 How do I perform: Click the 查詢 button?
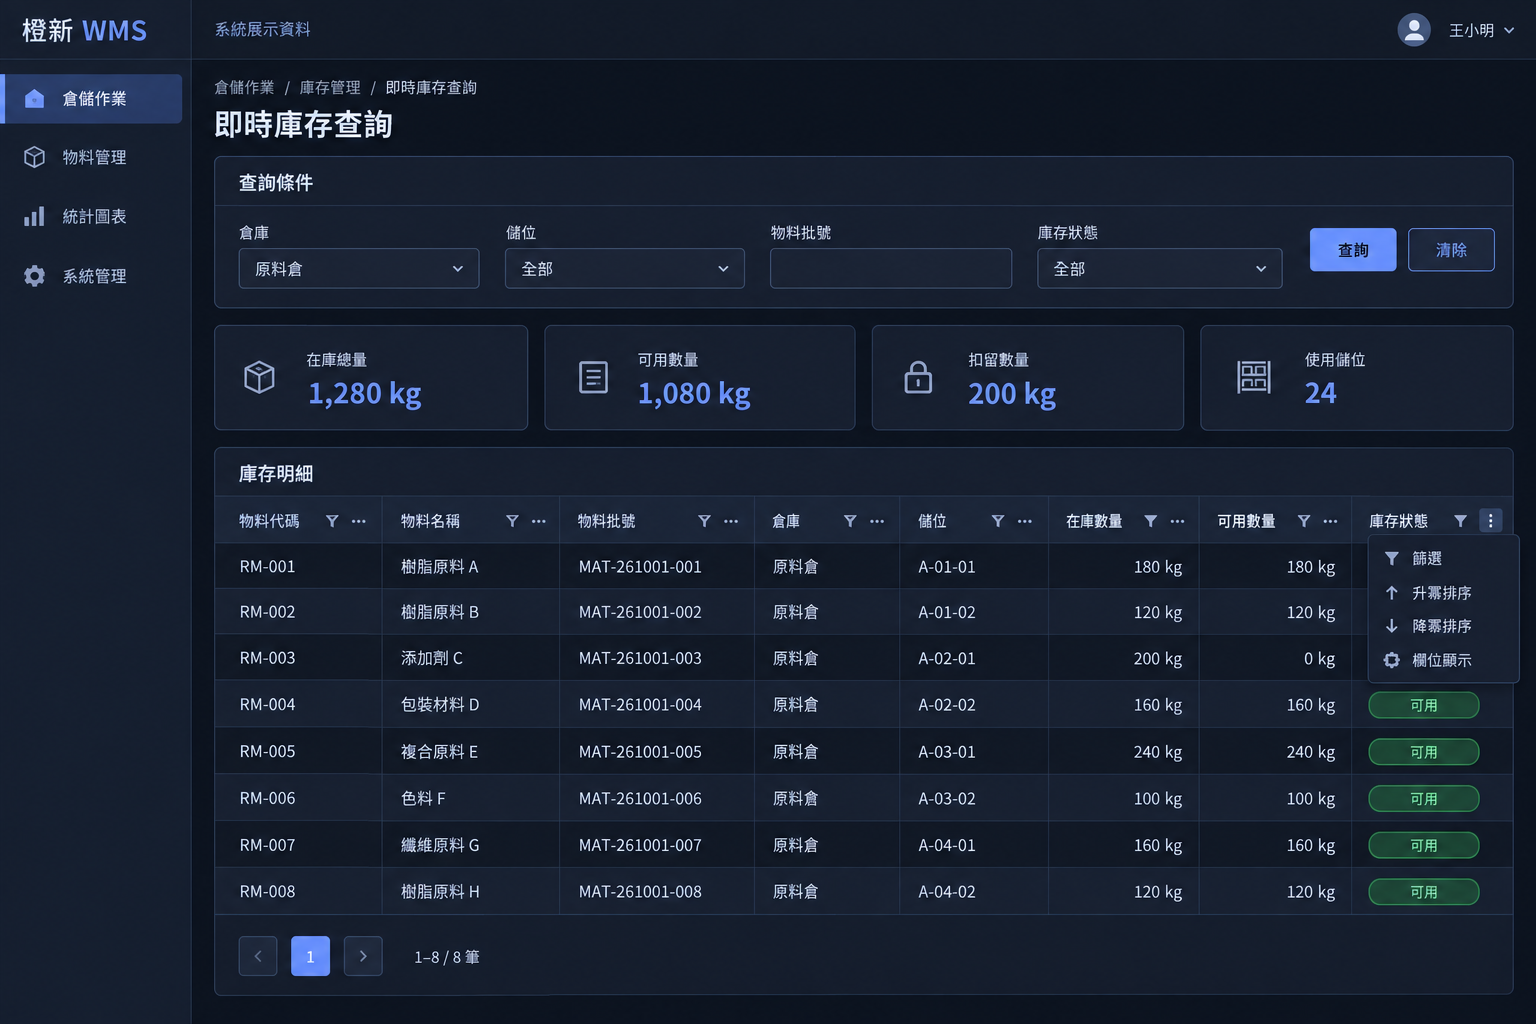(x=1353, y=250)
